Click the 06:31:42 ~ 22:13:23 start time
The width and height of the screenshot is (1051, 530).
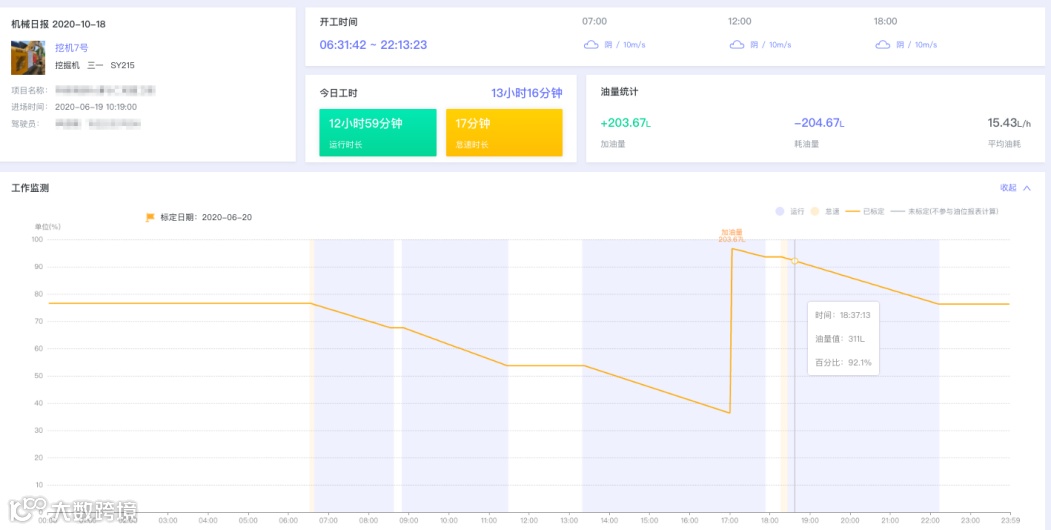pos(373,45)
